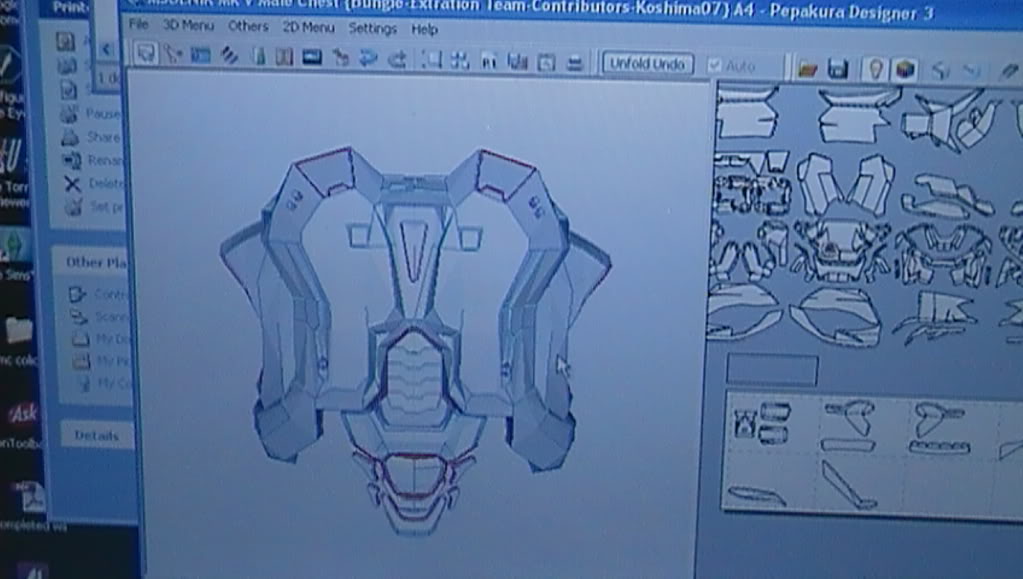Screen dimensions: 1023x579
Task: Open Scanners and Cameras link under Other Places
Action: [99, 317]
